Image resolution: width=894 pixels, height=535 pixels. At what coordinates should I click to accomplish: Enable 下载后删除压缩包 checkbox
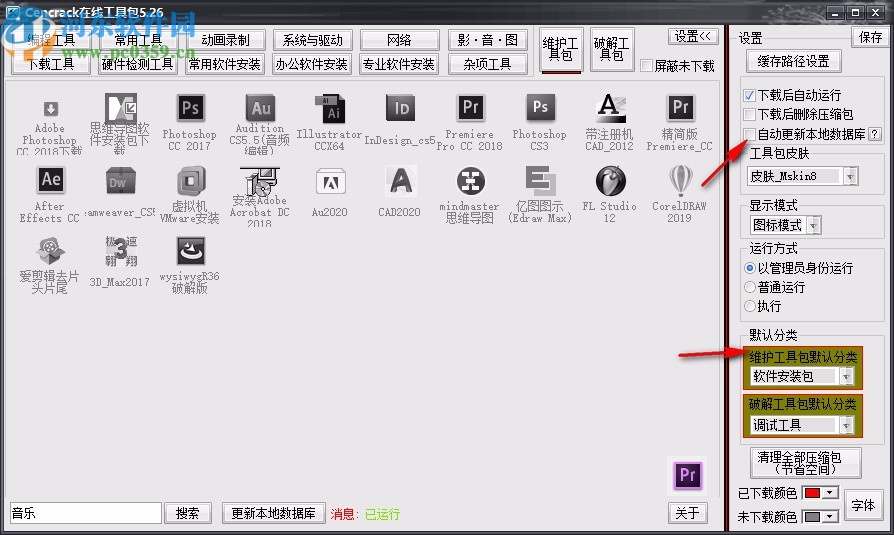click(x=750, y=115)
